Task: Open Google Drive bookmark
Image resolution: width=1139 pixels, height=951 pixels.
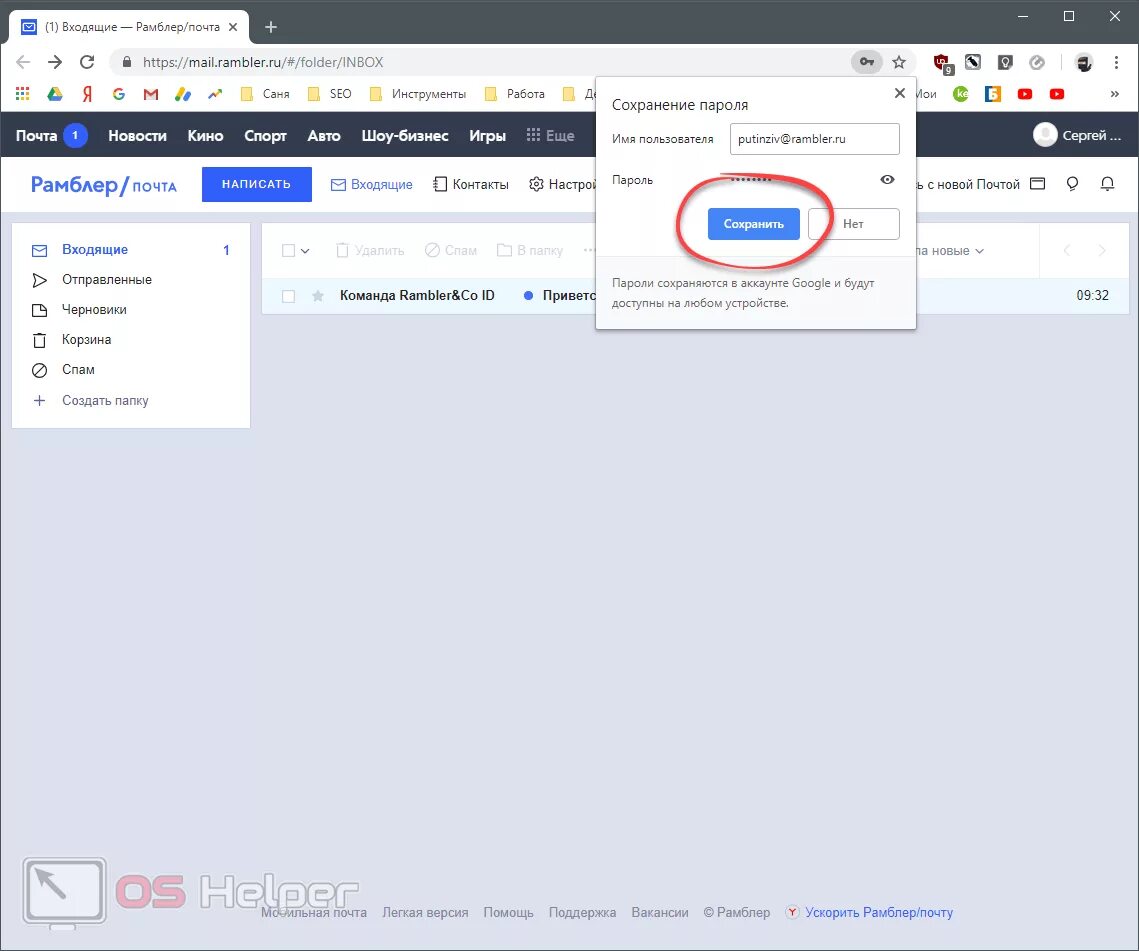Action: (x=54, y=94)
